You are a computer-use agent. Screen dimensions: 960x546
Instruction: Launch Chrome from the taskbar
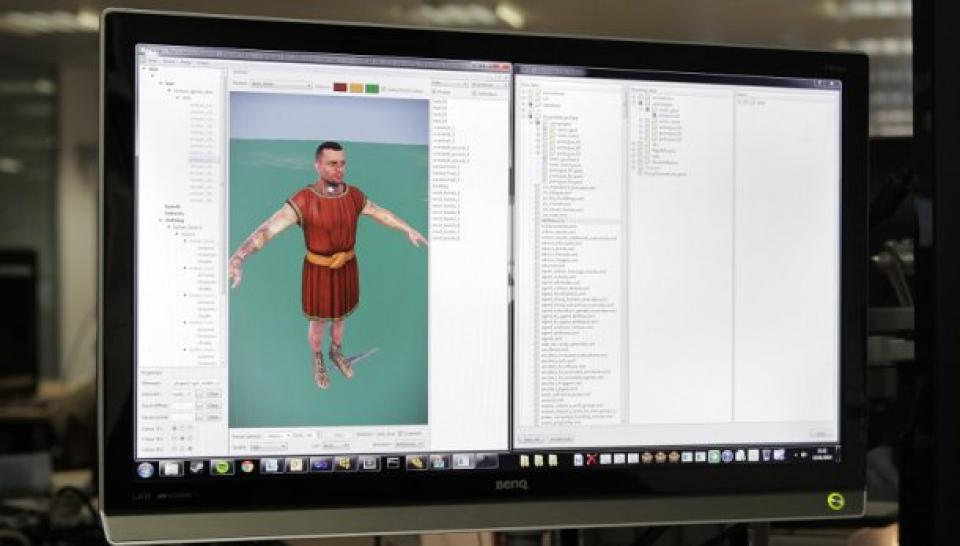(247, 466)
